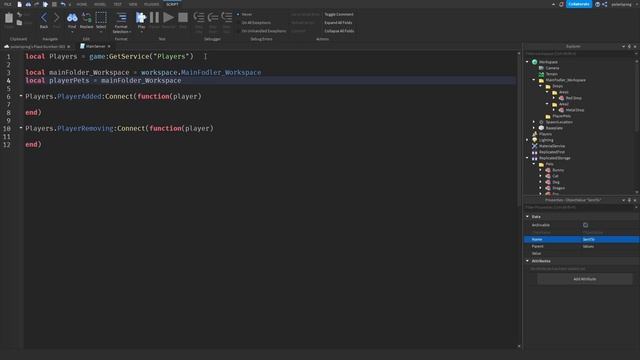The image size is (640, 360).
Task: Collapse MainFolder_Workspace node
Action: [x=534, y=80]
